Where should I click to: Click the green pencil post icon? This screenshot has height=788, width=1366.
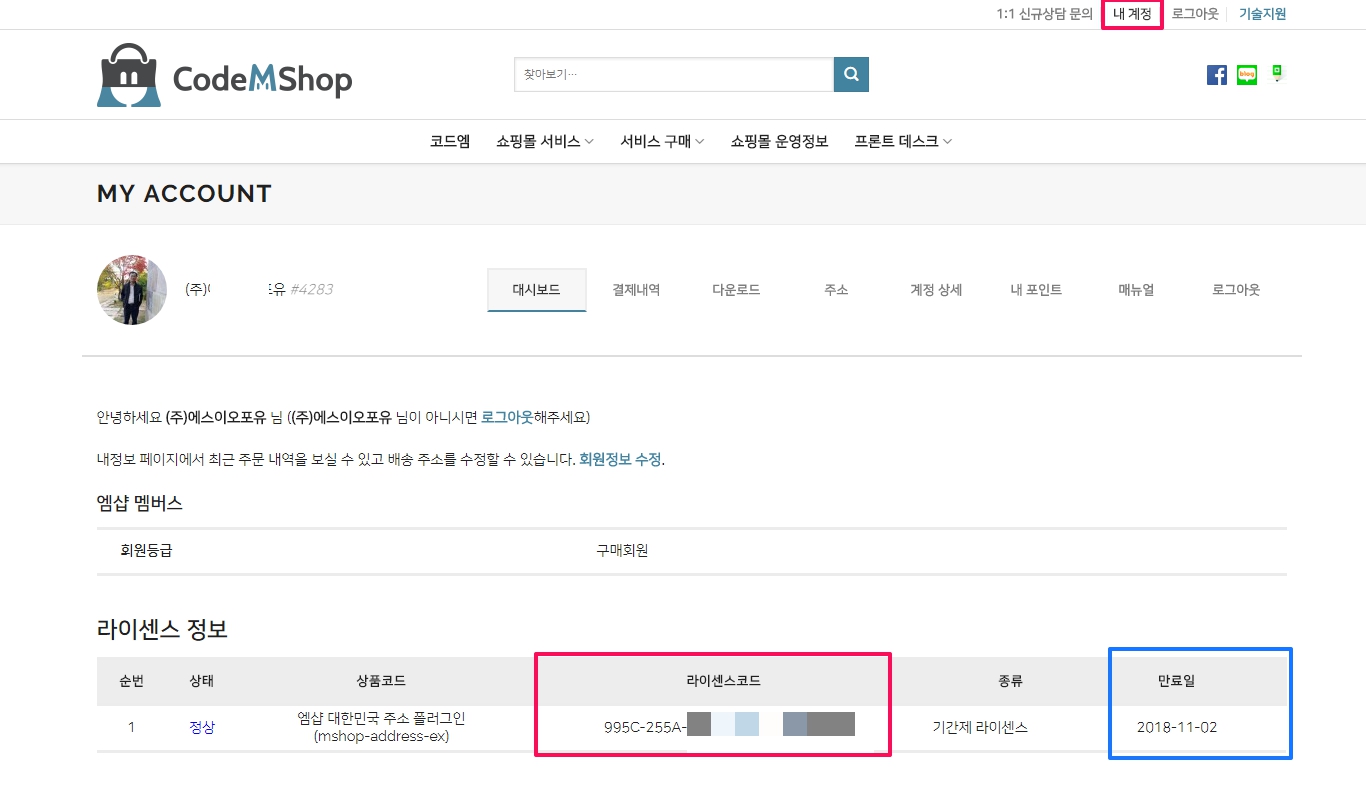coord(1276,72)
